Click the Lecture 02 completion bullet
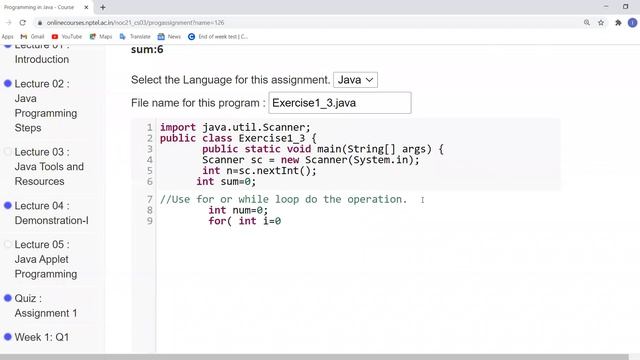Viewport: 640px width, 360px height. (8, 84)
